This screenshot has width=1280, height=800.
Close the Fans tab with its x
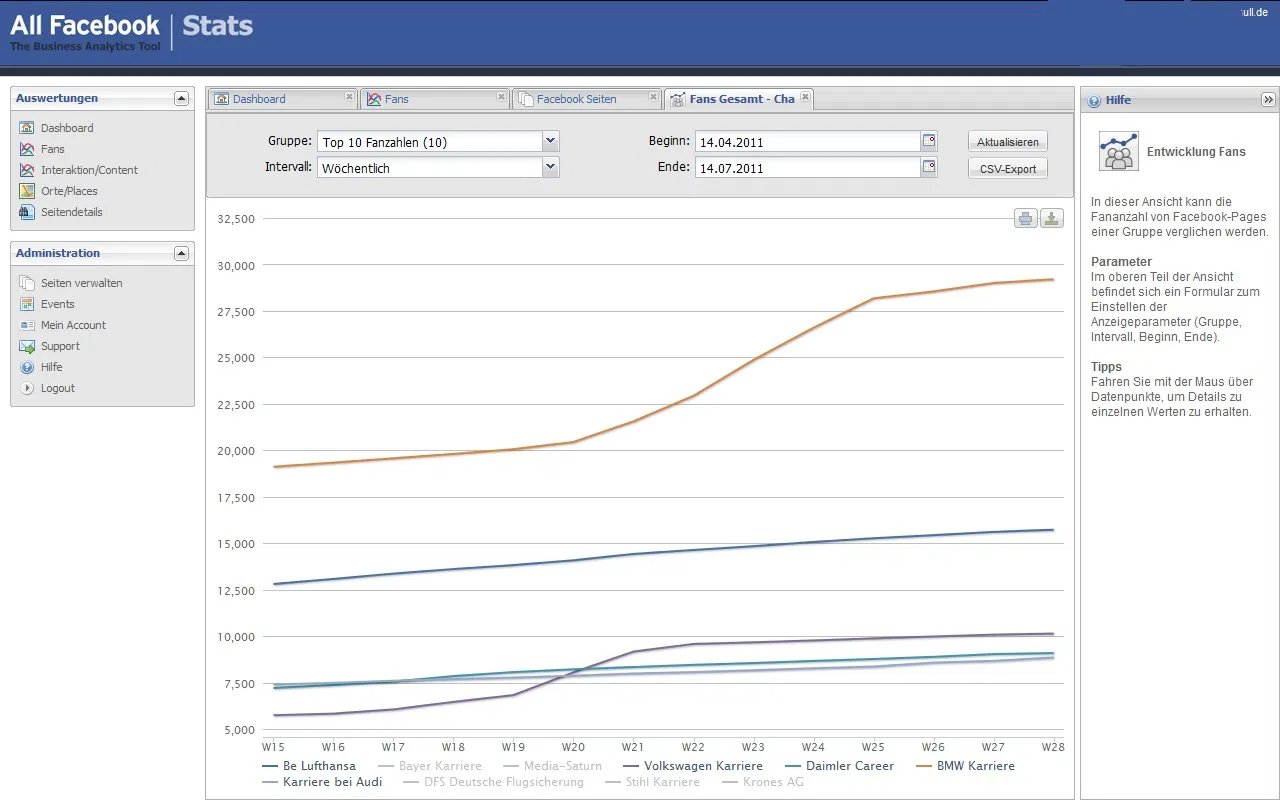(x=501, y=97)
